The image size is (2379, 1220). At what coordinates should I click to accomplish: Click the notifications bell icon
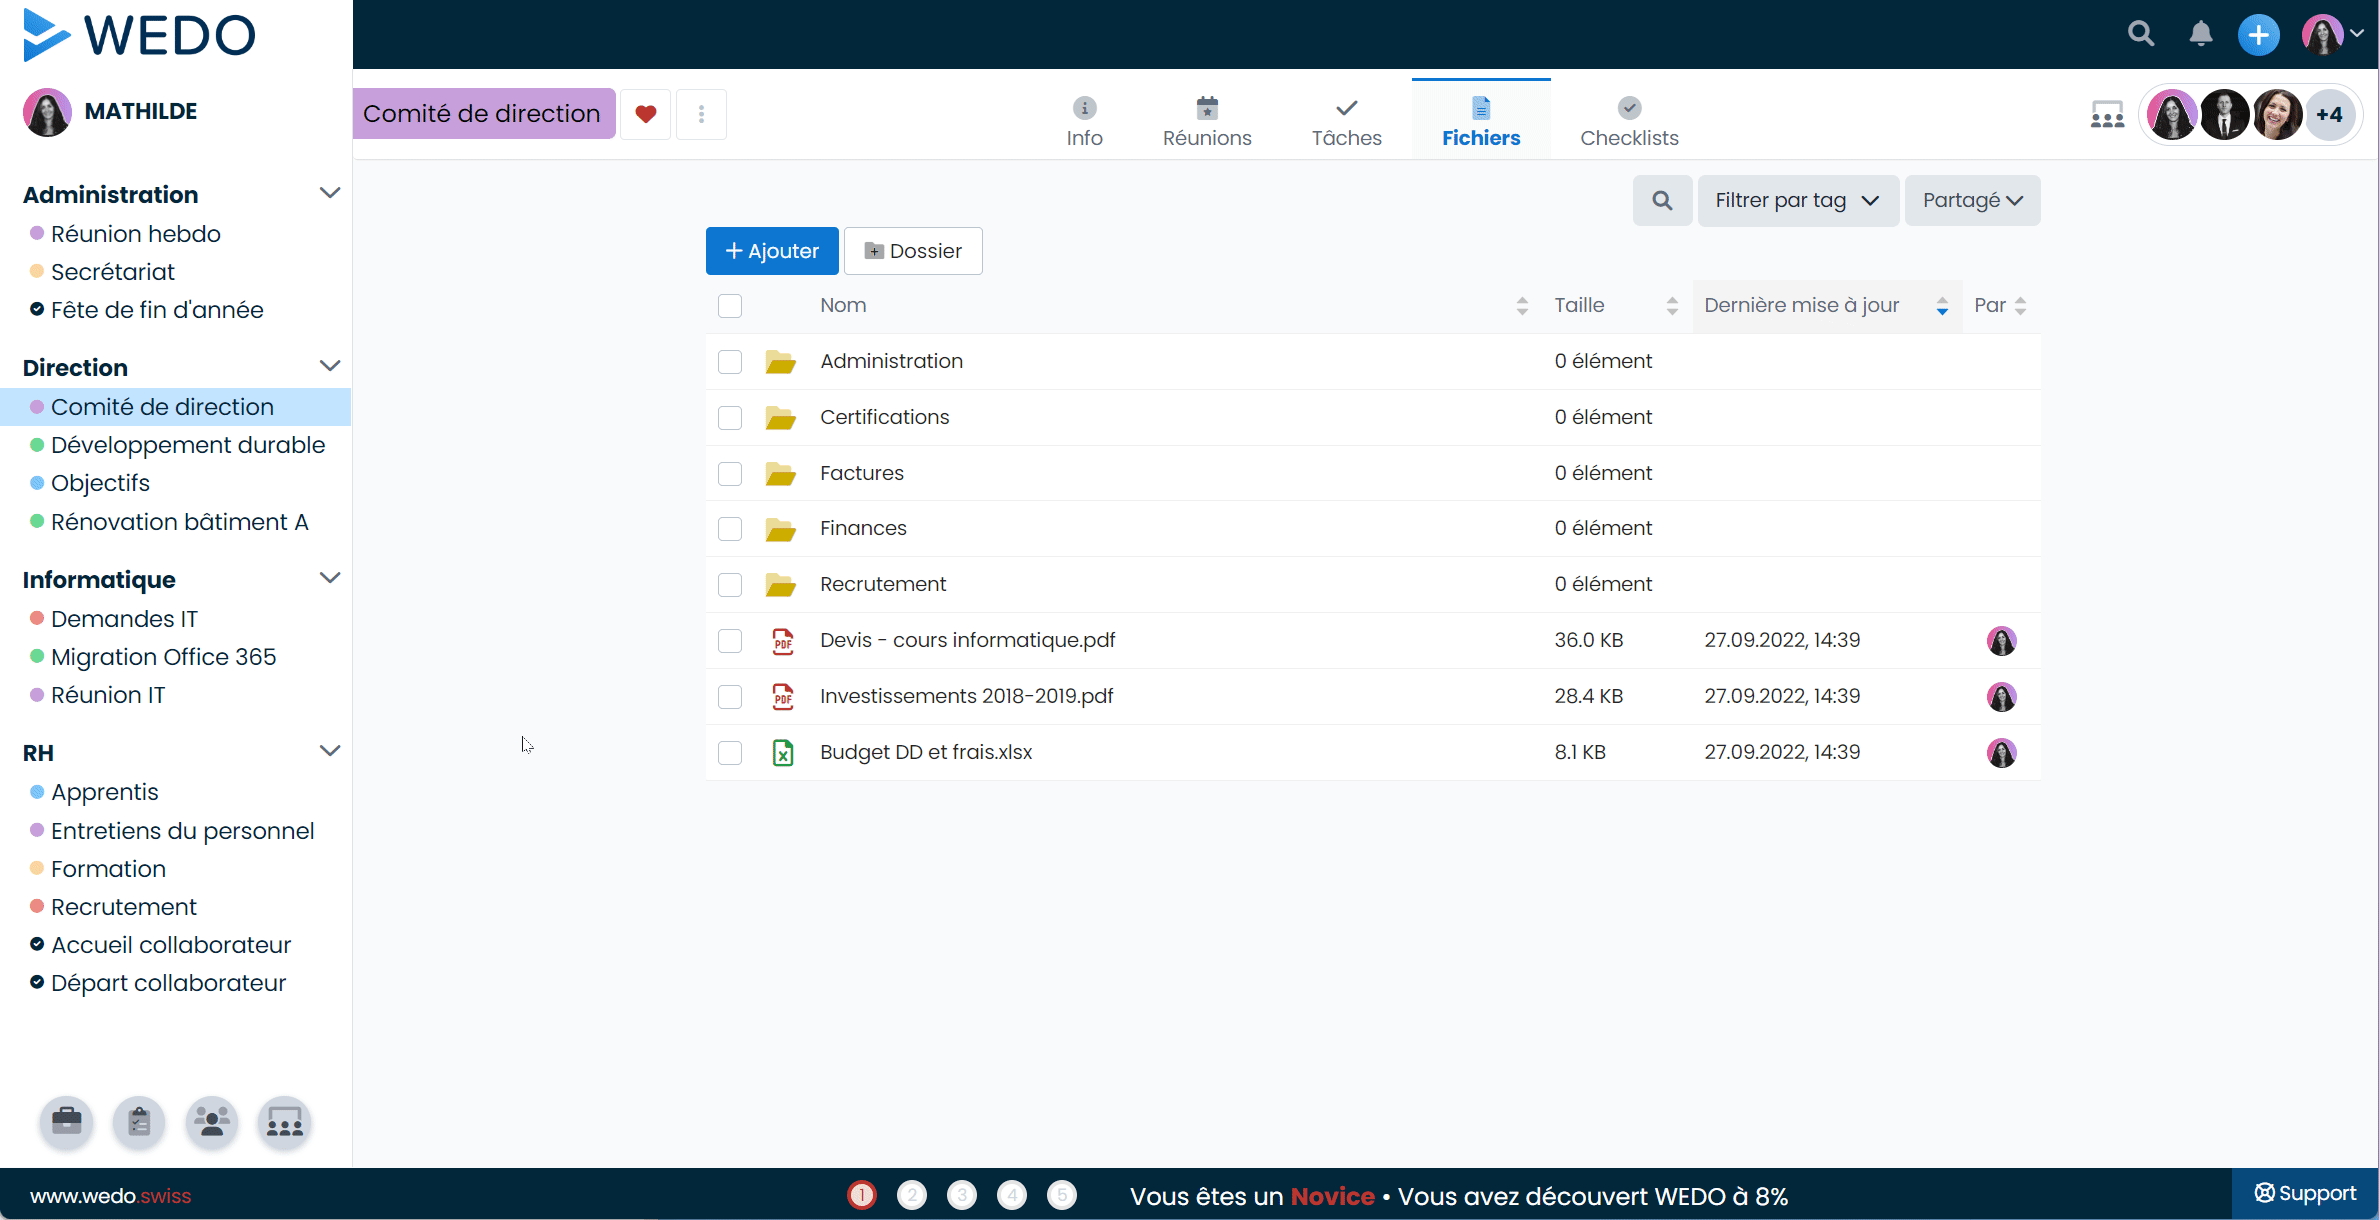click(x=2200, y=34)
